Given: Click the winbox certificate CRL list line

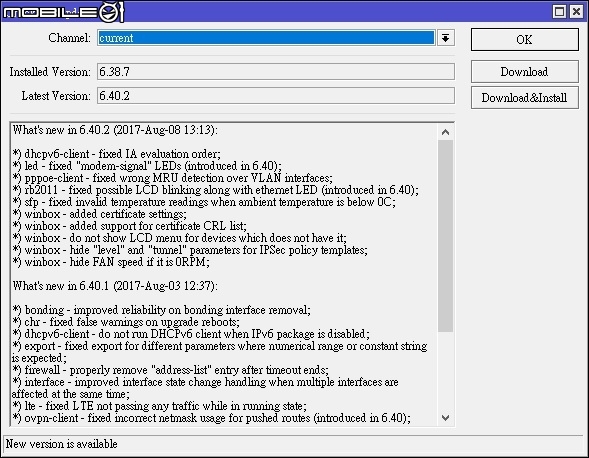Looking at the screenshot, I should pyautogui.click(x=130, y=226).
